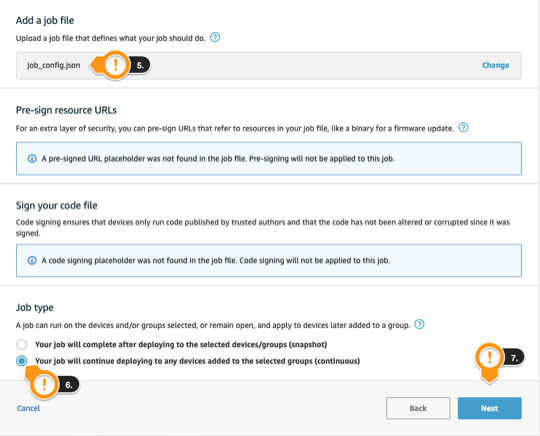Click orange step 5 exclamation marker
540x436 pixels.
[x=115, y=65]
